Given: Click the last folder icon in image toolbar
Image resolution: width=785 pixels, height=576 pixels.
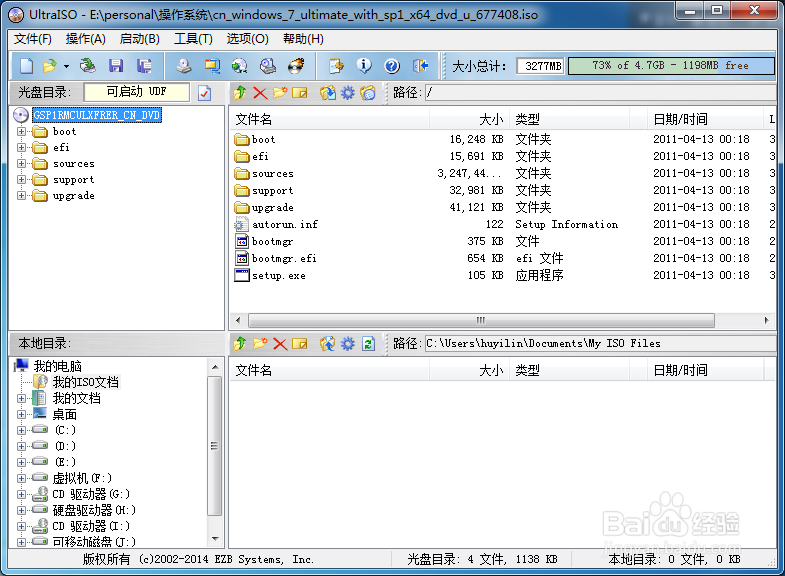Looking at the screenshot, I should (367, 93).
